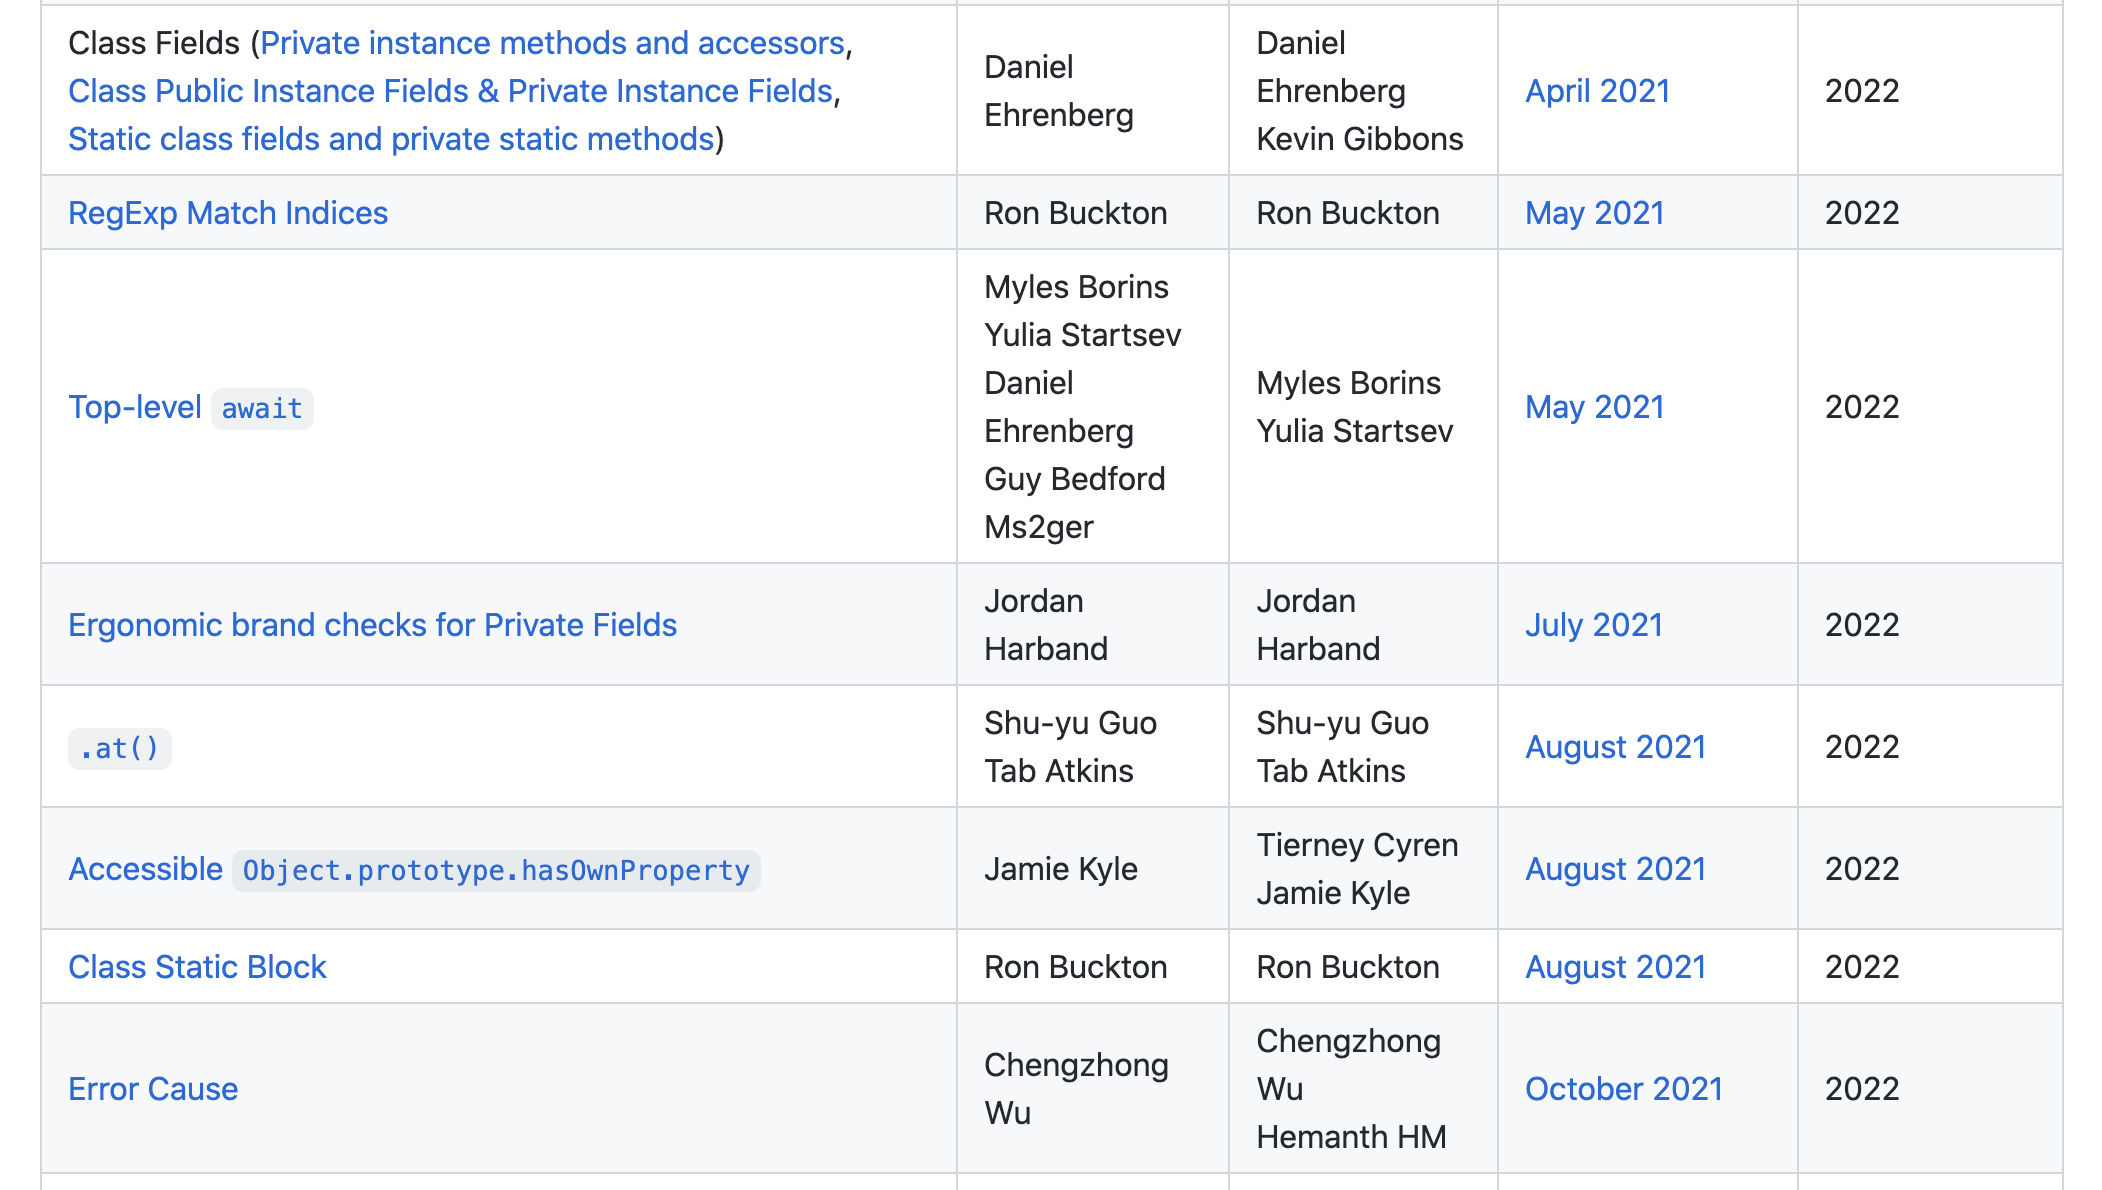Click the Object.prototype.hasOwnProperty code label

[x=496, y=871]
